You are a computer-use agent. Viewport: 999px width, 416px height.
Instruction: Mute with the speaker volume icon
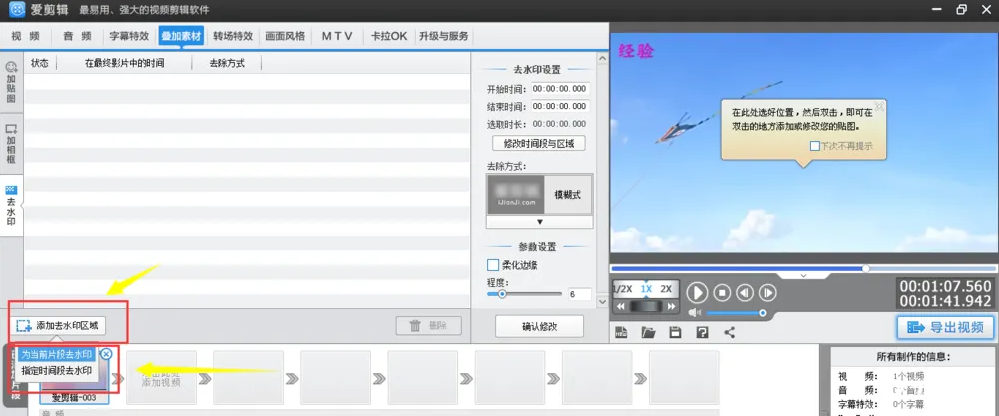pos(694,312)
